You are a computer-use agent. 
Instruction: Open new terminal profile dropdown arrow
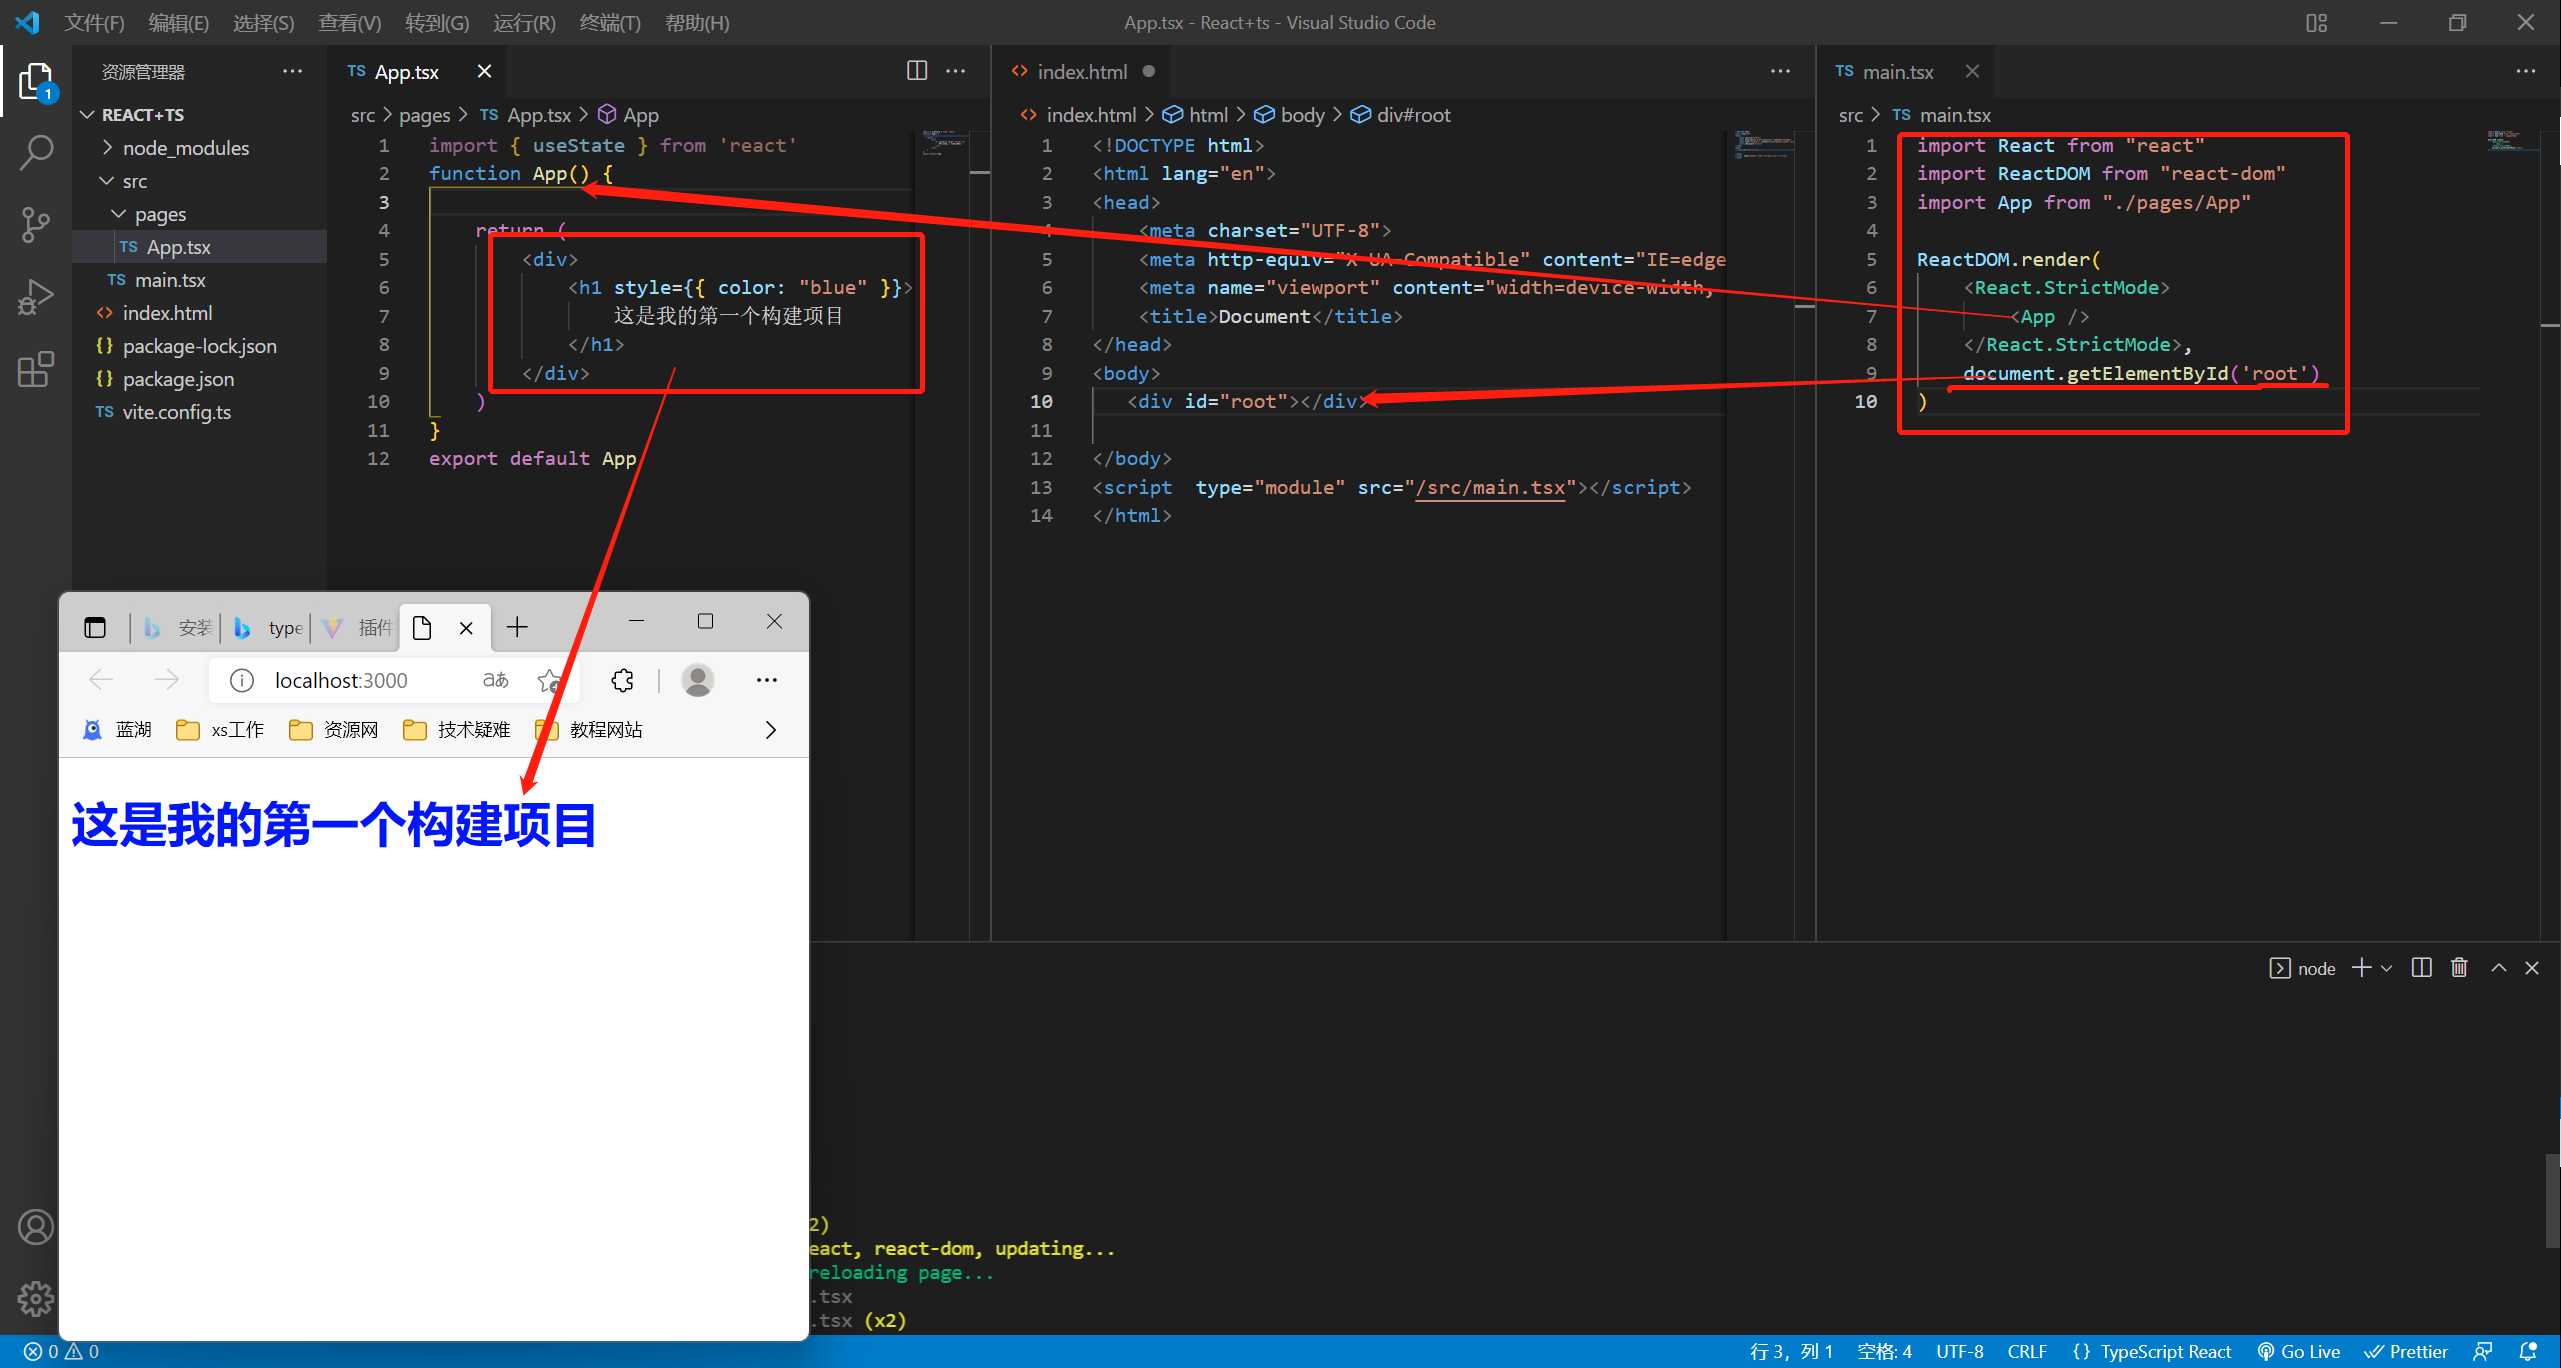(x=2386, y=967)
